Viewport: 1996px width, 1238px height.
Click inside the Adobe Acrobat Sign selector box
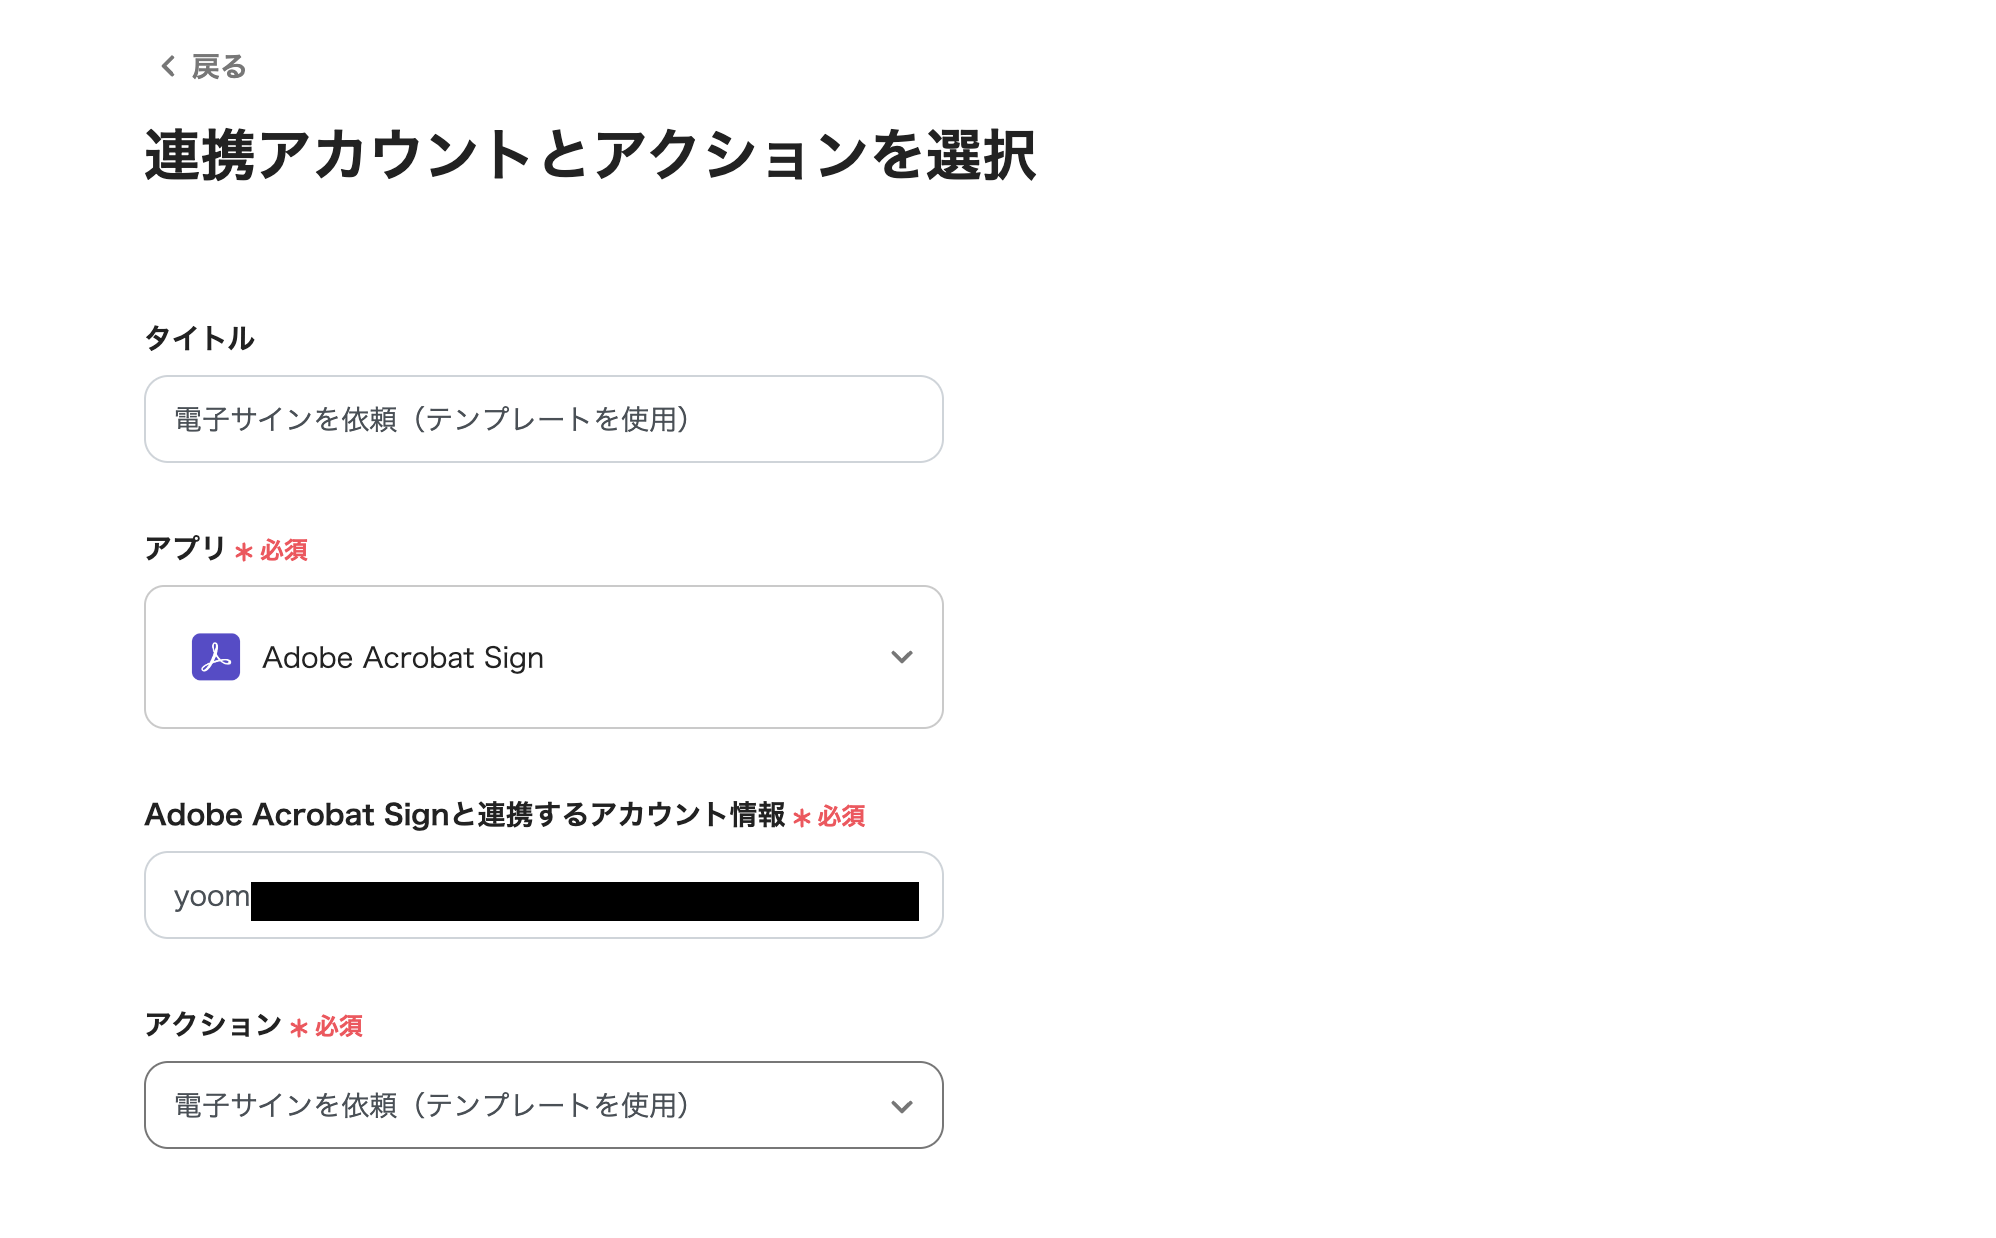tap(543, 657)
